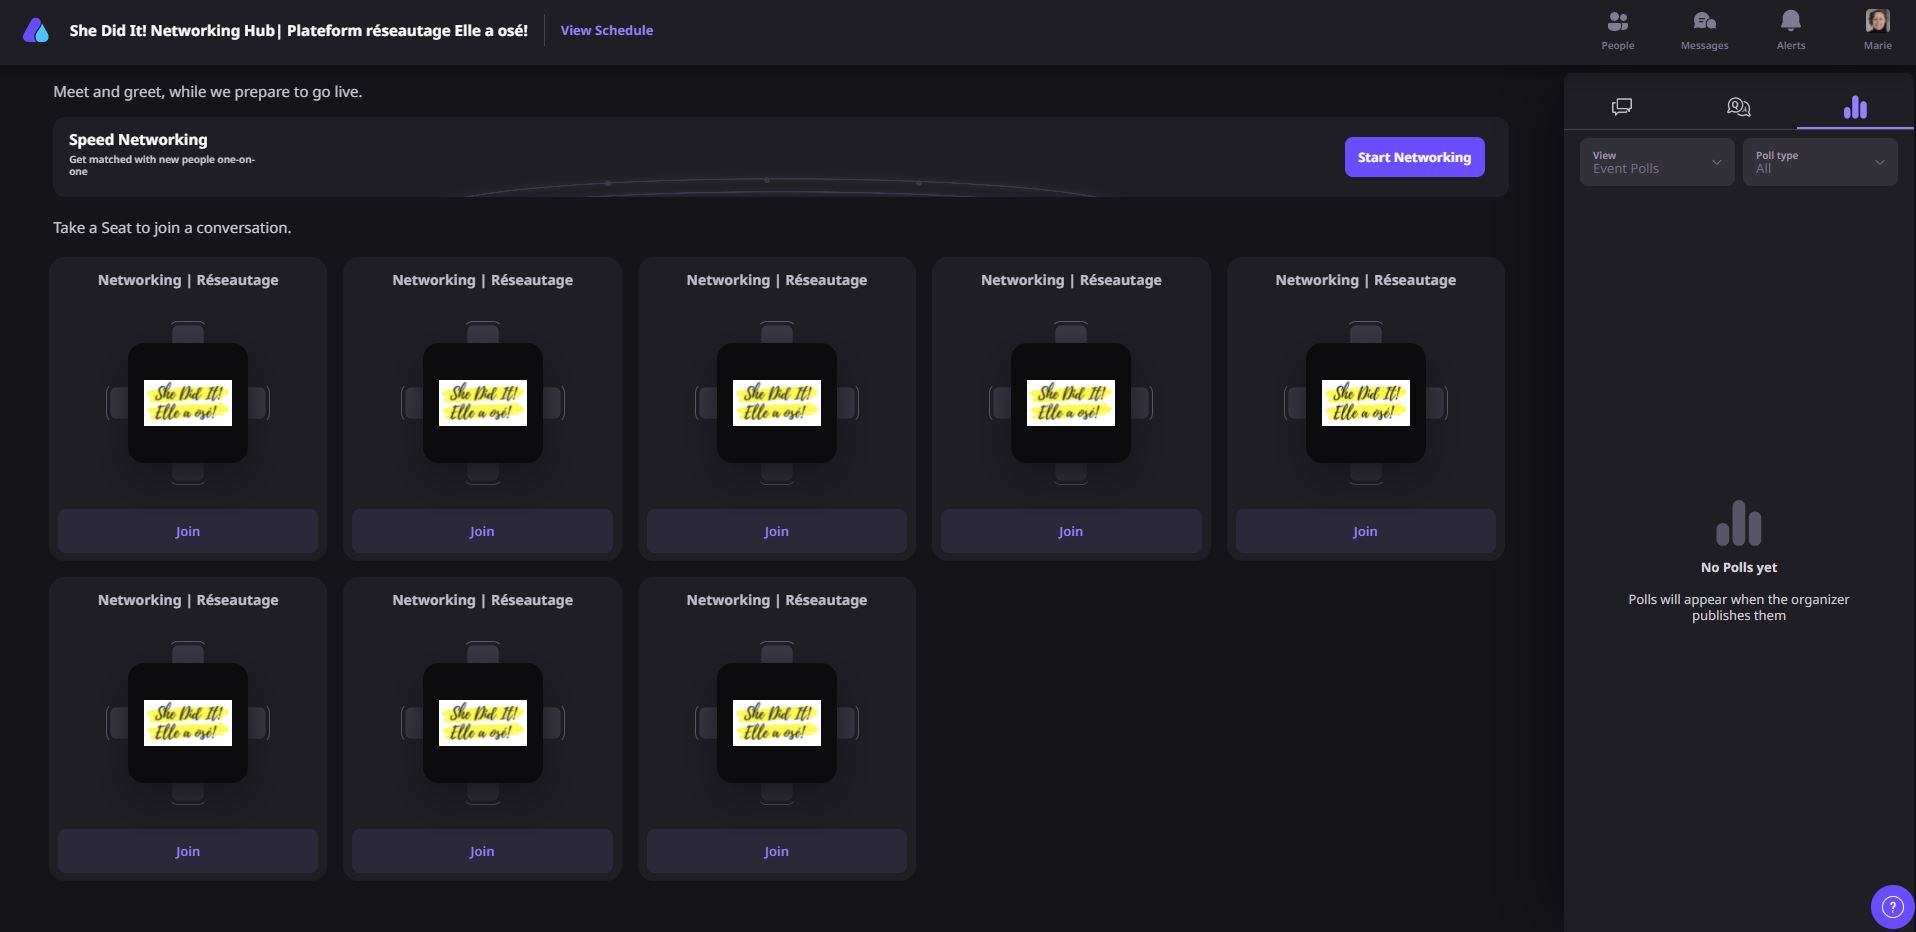The height and width of the screenshot is (932, 1916).
Task: Take the top seat at second top-row table
Action: click(x=482, y=332)
